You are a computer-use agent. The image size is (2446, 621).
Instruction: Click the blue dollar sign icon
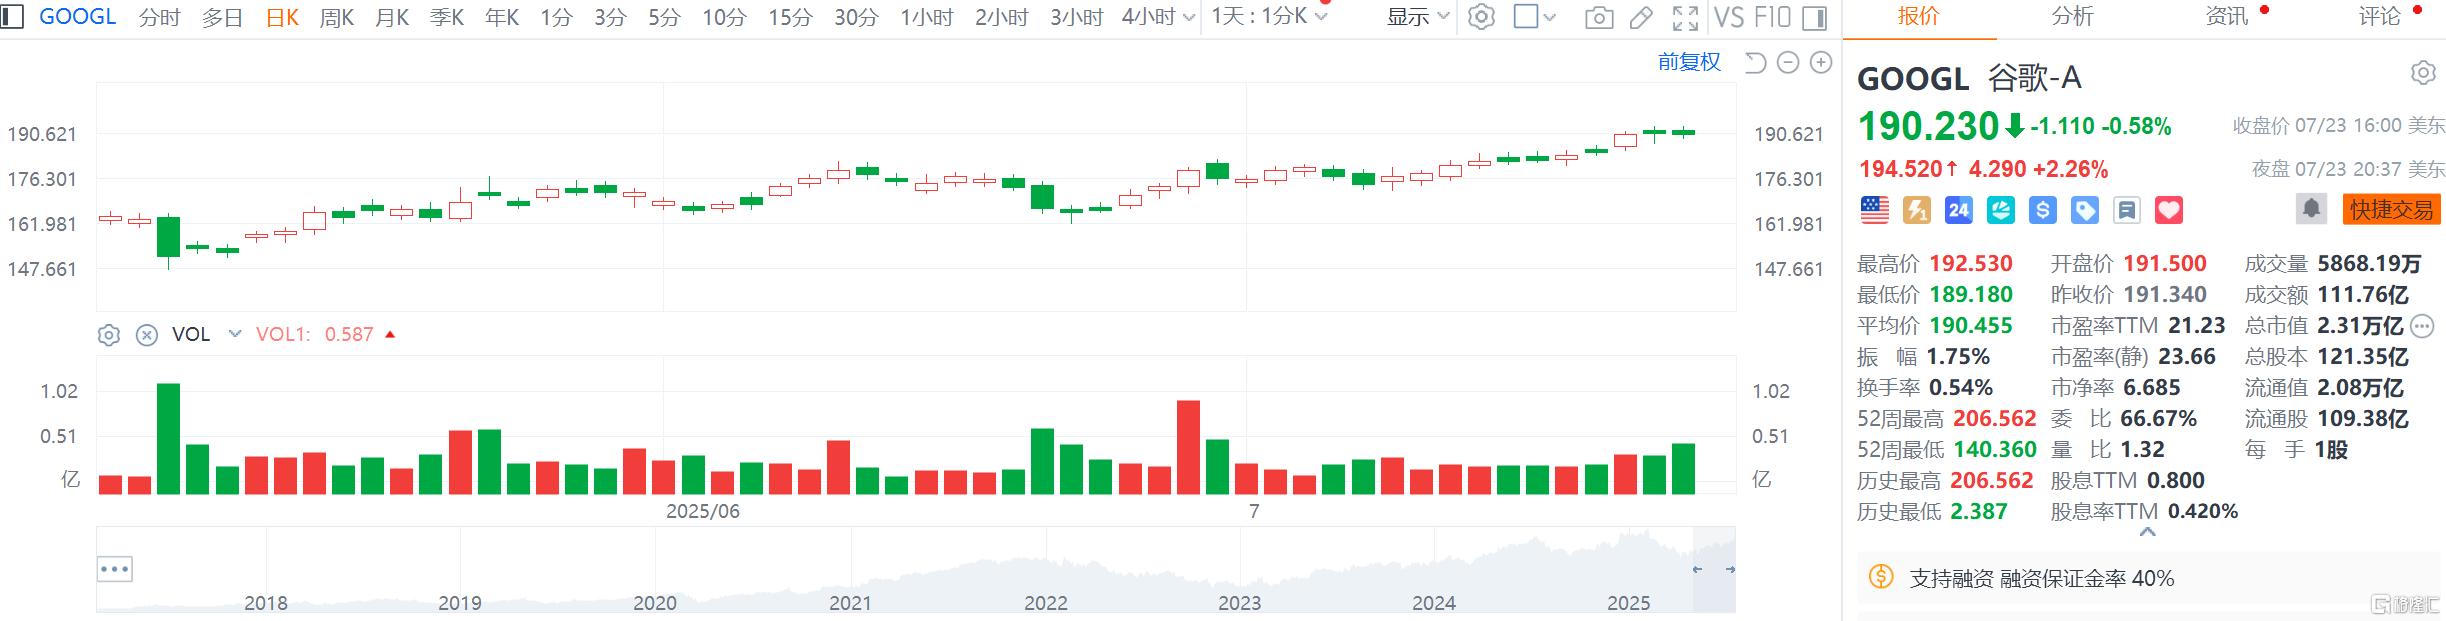tap(2042, 210)
